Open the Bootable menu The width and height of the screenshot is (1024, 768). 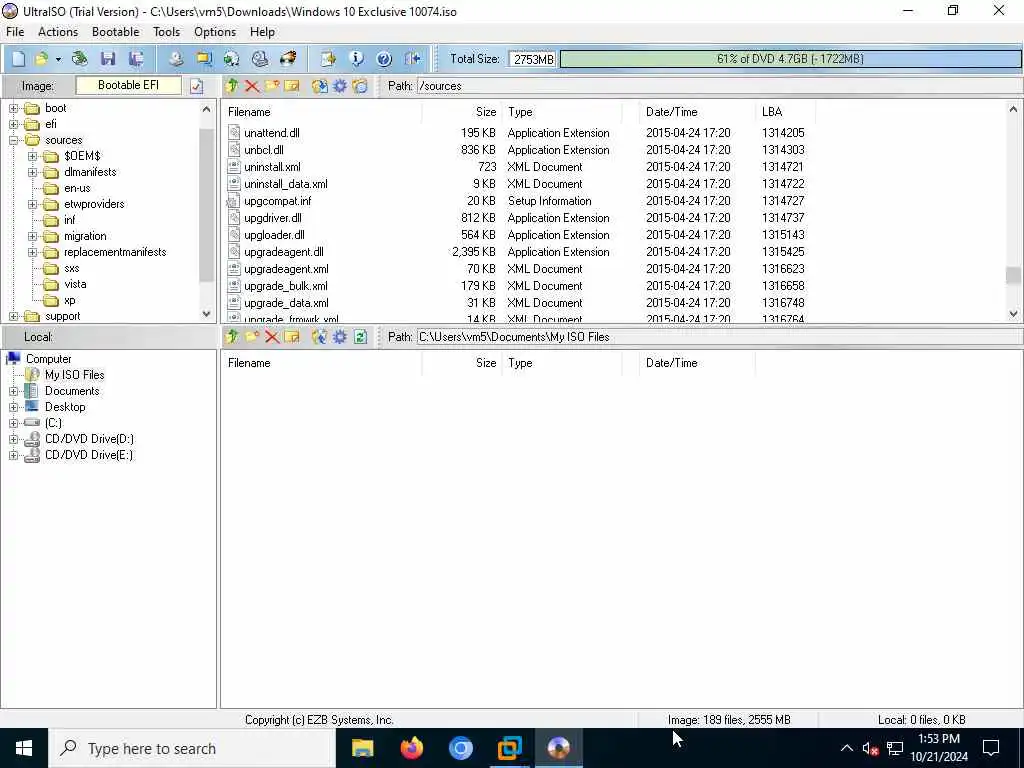[x=116, y=31]
